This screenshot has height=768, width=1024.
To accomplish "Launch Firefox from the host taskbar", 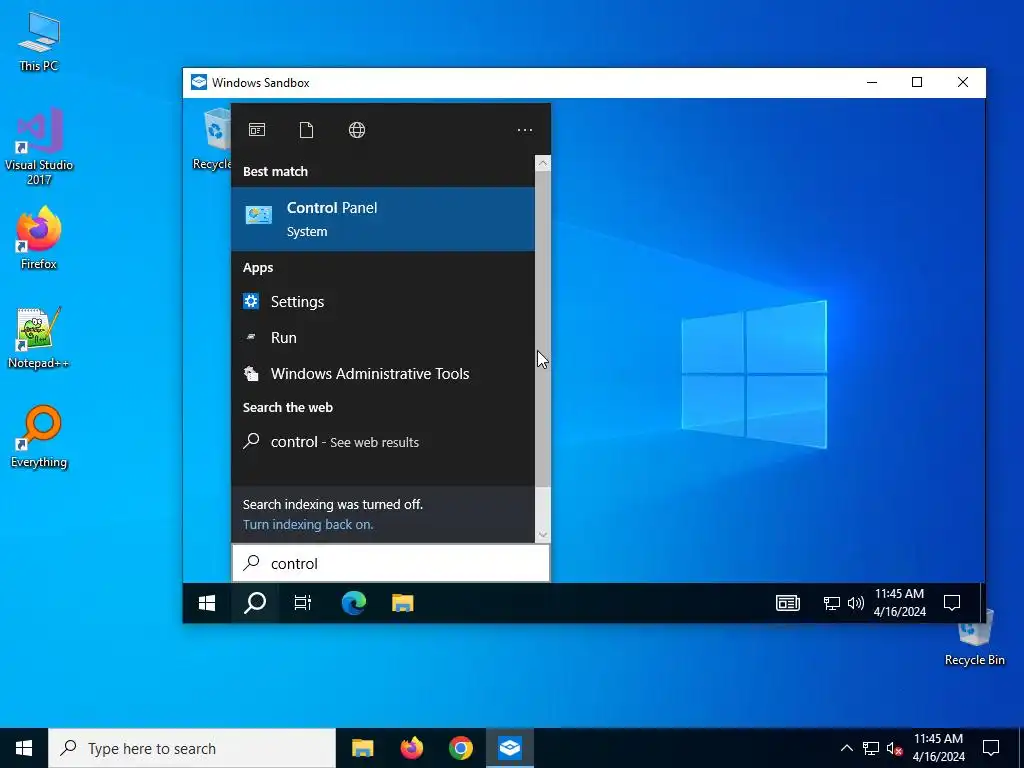I will pyautogui.click(x=411, y=748).
